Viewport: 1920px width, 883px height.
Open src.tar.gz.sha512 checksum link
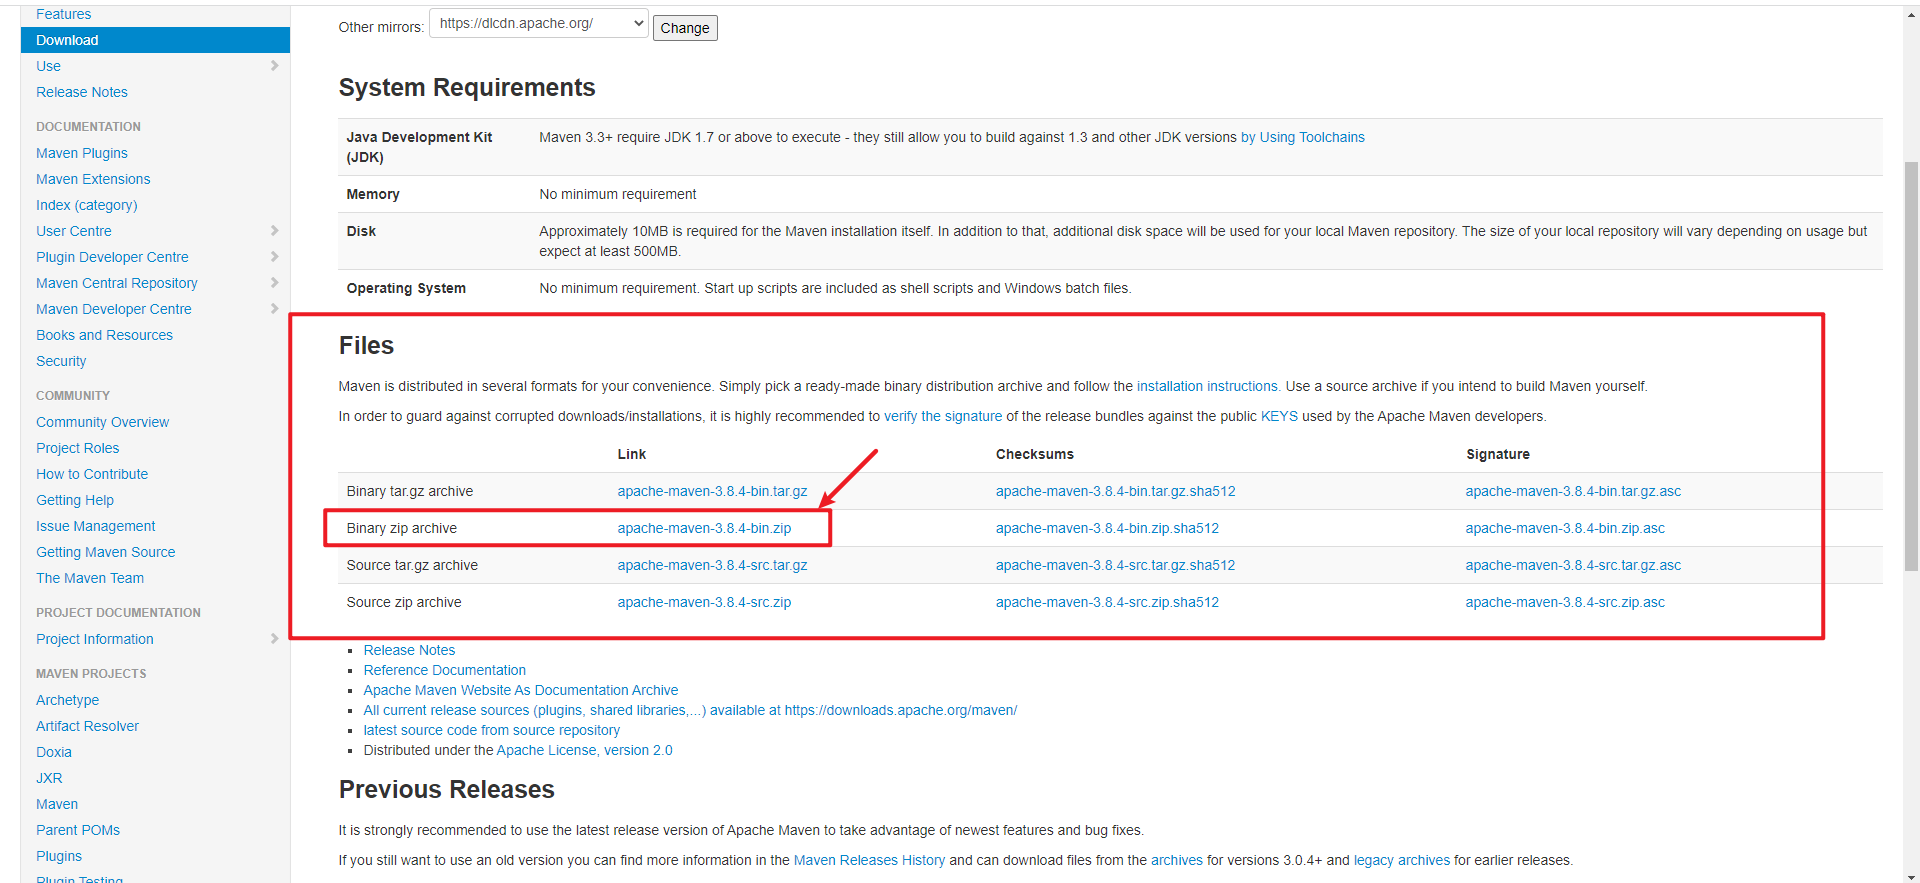pos(1115,565)
